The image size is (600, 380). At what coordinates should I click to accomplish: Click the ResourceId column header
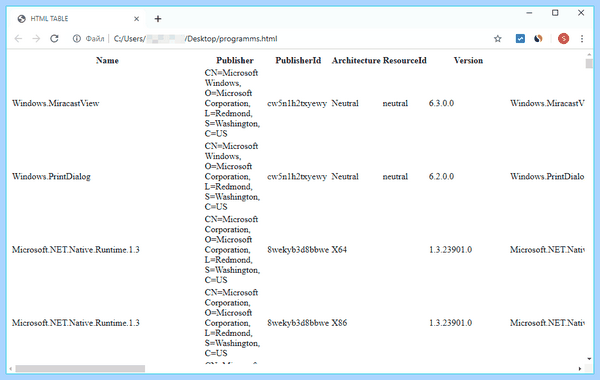click(x=404, y=60)
